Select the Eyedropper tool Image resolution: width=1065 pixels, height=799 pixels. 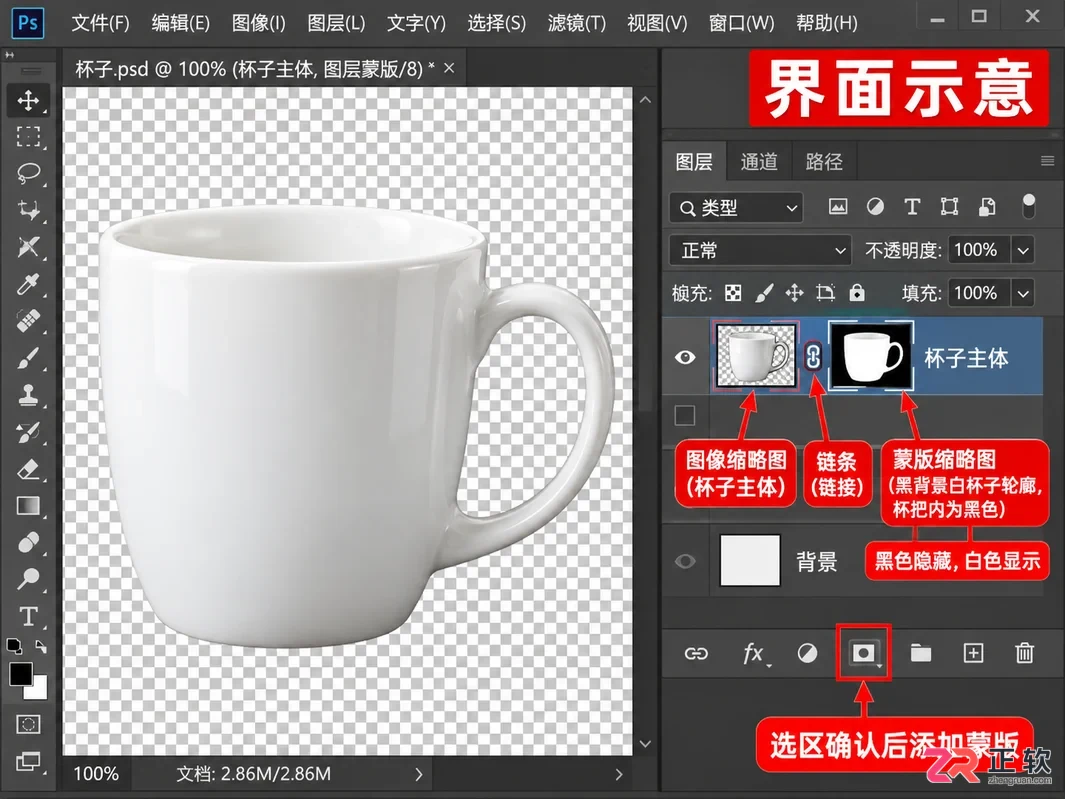click(x=28, y=283)
